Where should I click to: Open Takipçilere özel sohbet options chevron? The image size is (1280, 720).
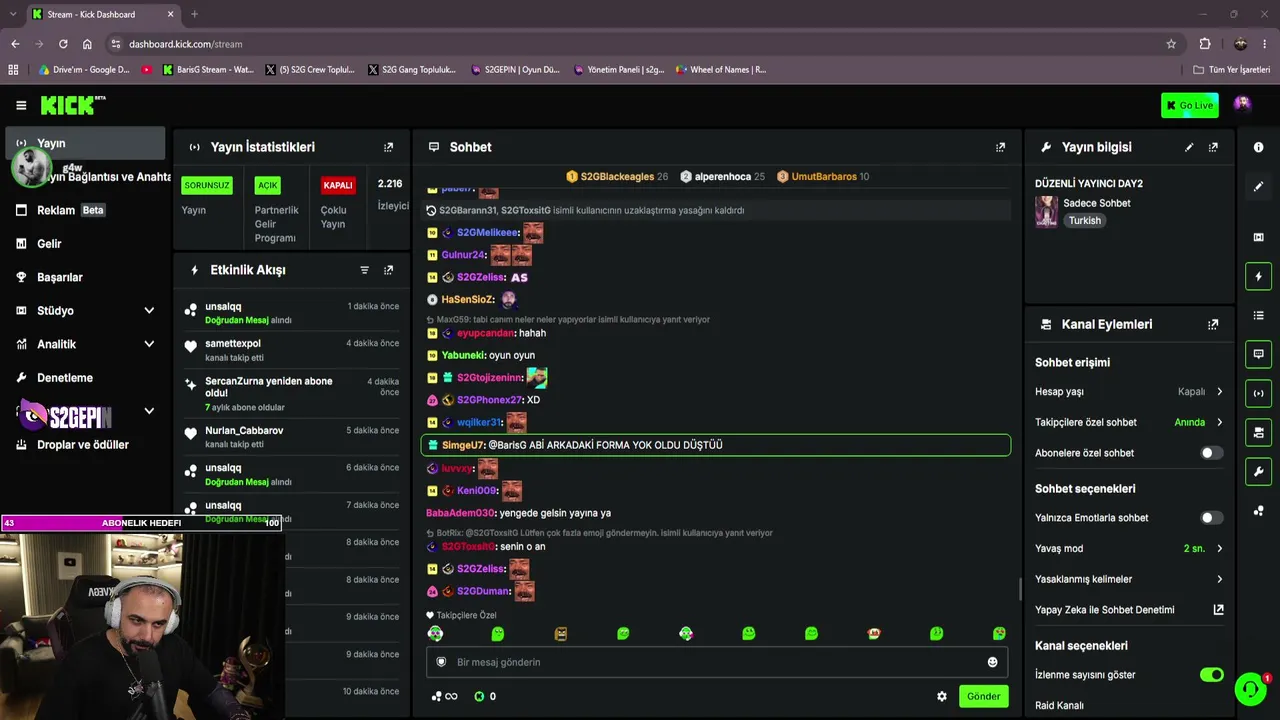tap(1219, 422)
